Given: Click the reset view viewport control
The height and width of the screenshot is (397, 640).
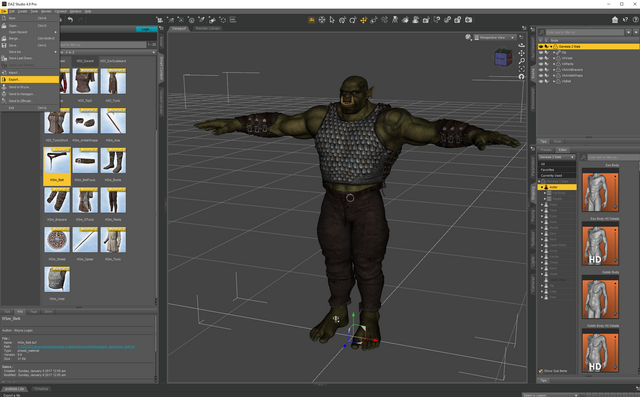Looking at the screenshot, I should pyautogui.click(x=522, y=76).
